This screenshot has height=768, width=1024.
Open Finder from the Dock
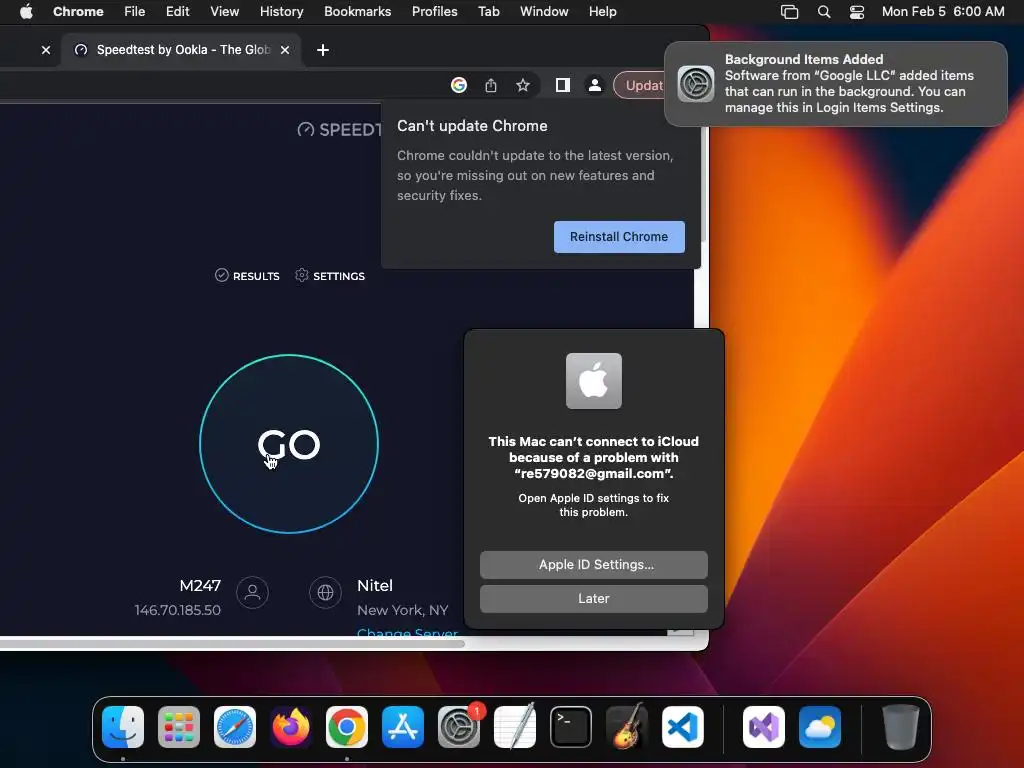pos(123,727)
